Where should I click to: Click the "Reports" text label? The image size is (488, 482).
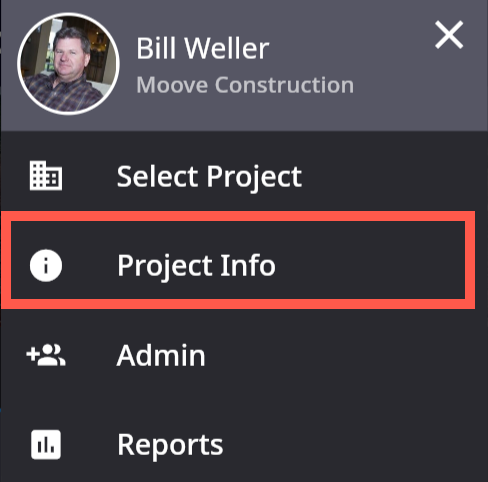170,446
